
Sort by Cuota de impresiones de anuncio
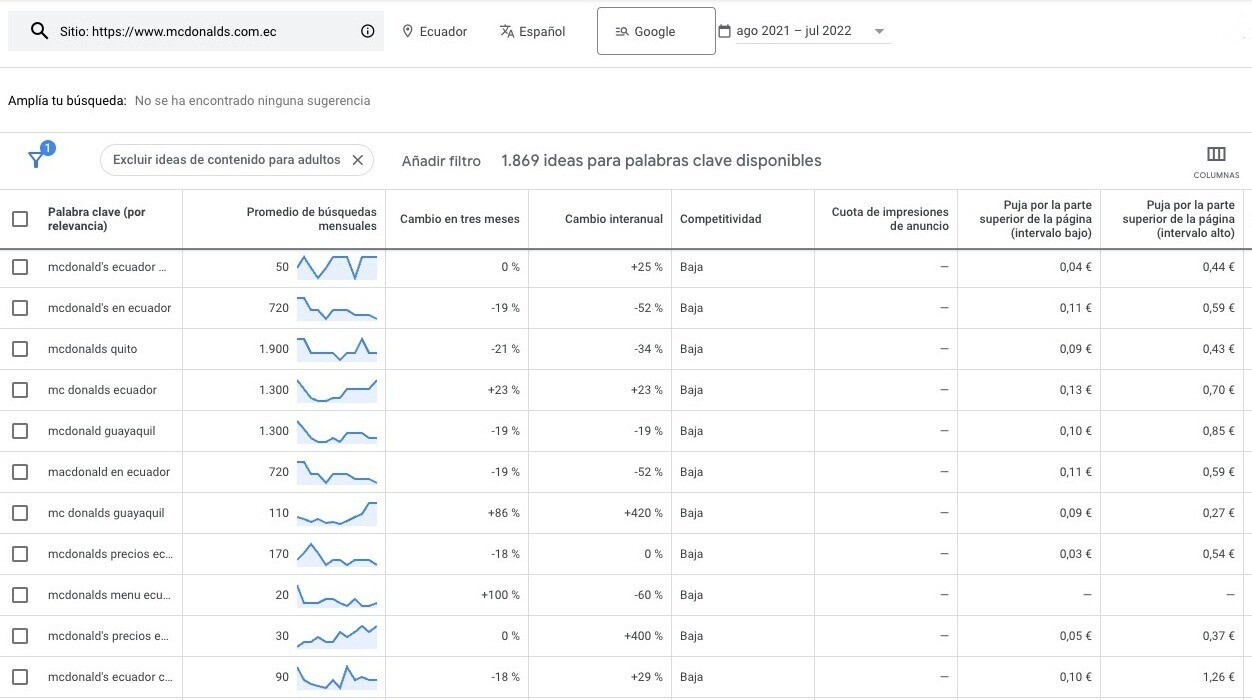point(890,219)
